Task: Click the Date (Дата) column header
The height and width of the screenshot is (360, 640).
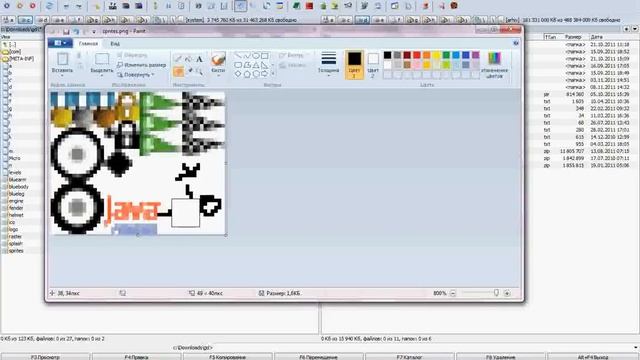Action: point(596,37)
